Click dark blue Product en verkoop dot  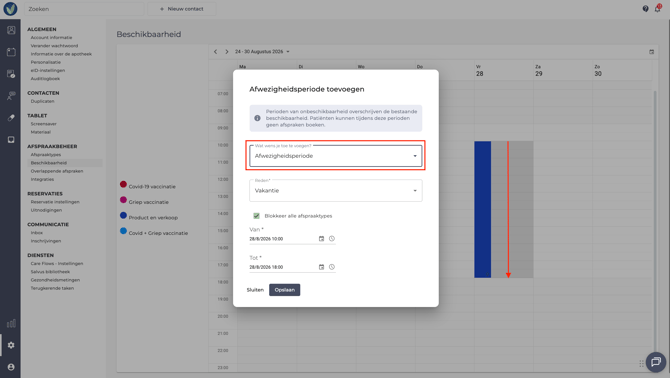tap(123, 215)
